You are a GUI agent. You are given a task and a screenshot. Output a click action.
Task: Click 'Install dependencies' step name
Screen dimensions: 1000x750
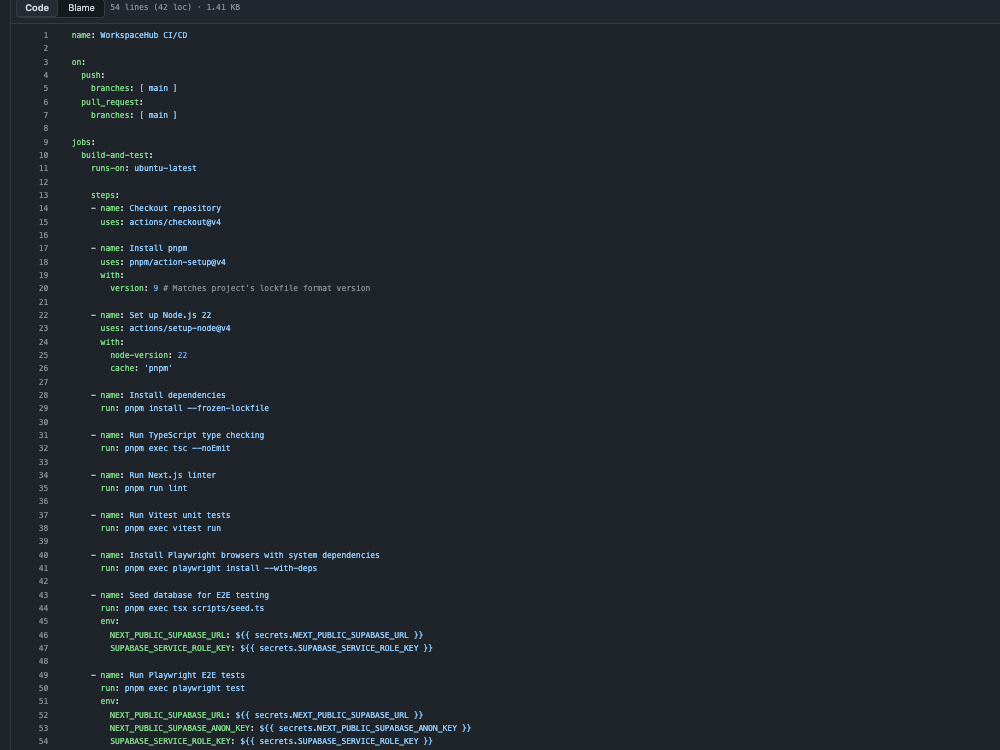tap(177, 395)
